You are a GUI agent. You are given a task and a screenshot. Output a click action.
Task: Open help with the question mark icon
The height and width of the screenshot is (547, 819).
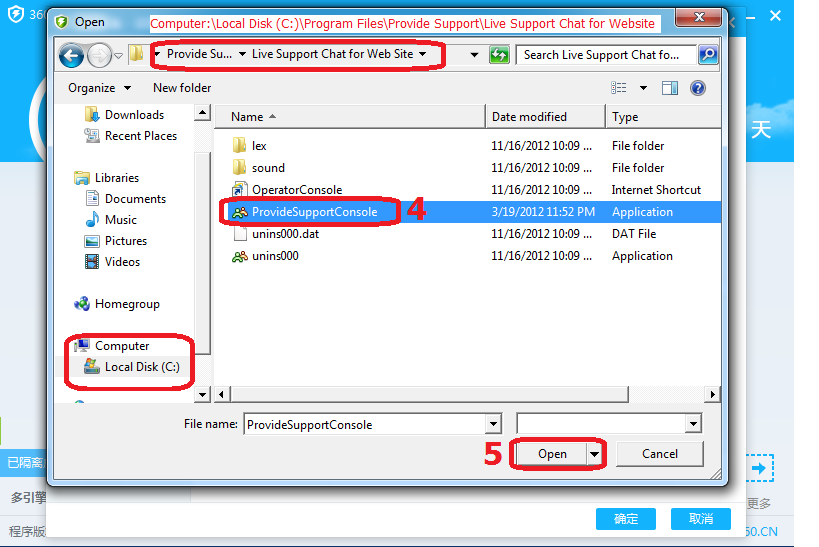pos(698,88)
